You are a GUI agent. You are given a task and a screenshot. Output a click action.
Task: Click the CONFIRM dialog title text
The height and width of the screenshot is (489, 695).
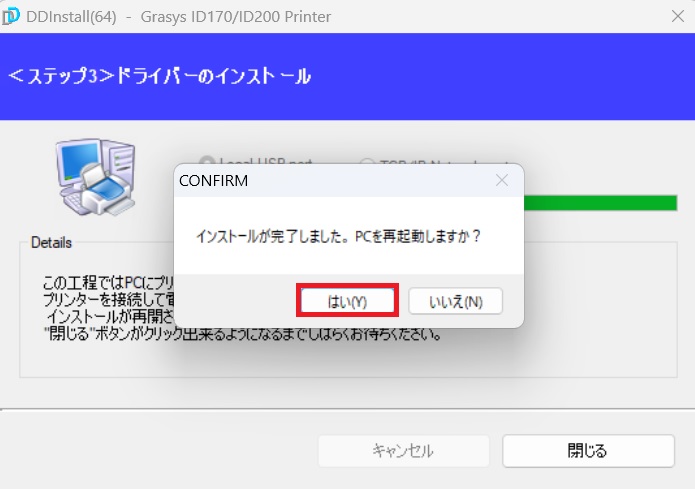pyautogui.click(x=213, y=181)
